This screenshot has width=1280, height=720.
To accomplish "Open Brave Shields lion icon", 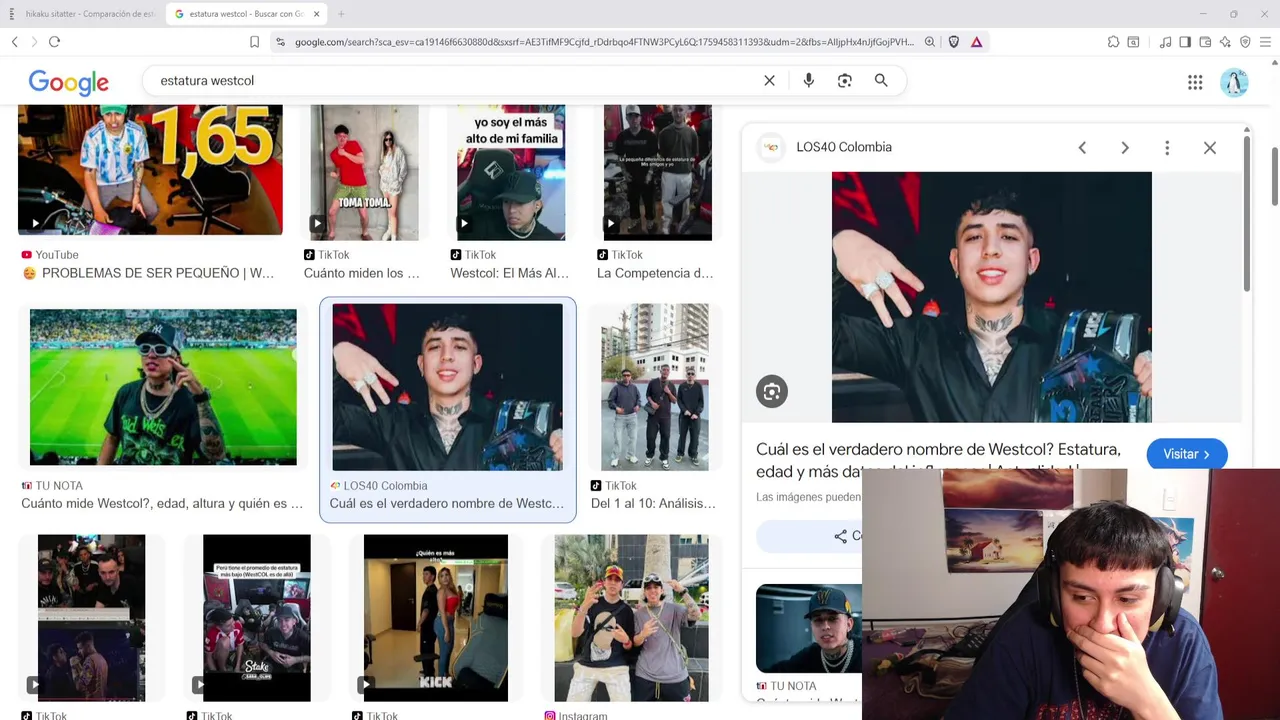I will pos(954,42).
